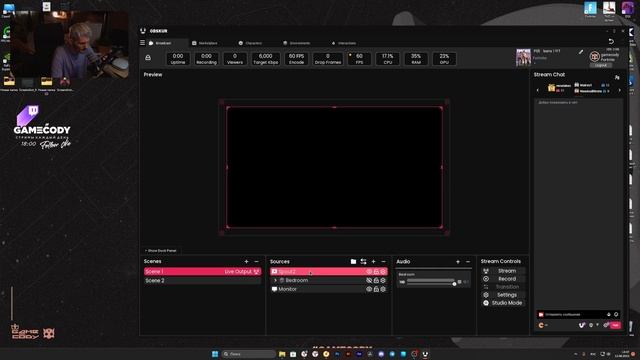640x360 pixels.
Task: Open settings gear of the Bedroom source
Action: [x=383, y=280]
